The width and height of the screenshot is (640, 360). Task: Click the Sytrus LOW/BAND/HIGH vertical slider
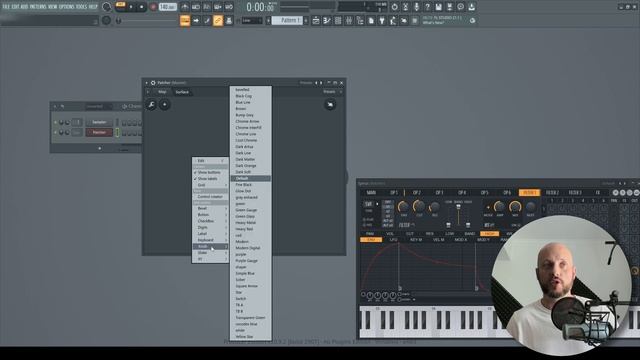click(458, 215)
